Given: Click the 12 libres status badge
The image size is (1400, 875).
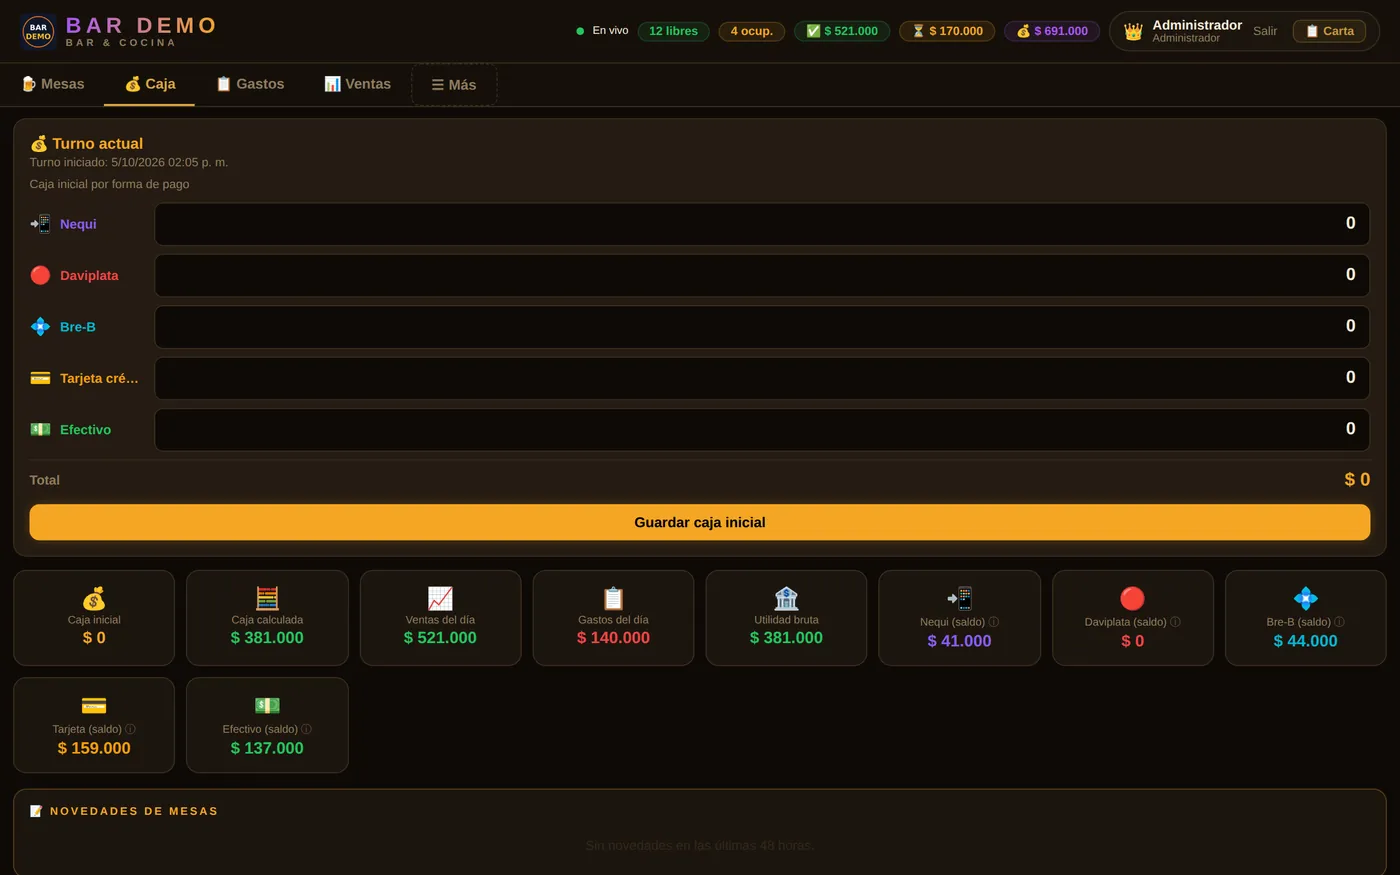Looking at the screenshot, I should point(673,31).
